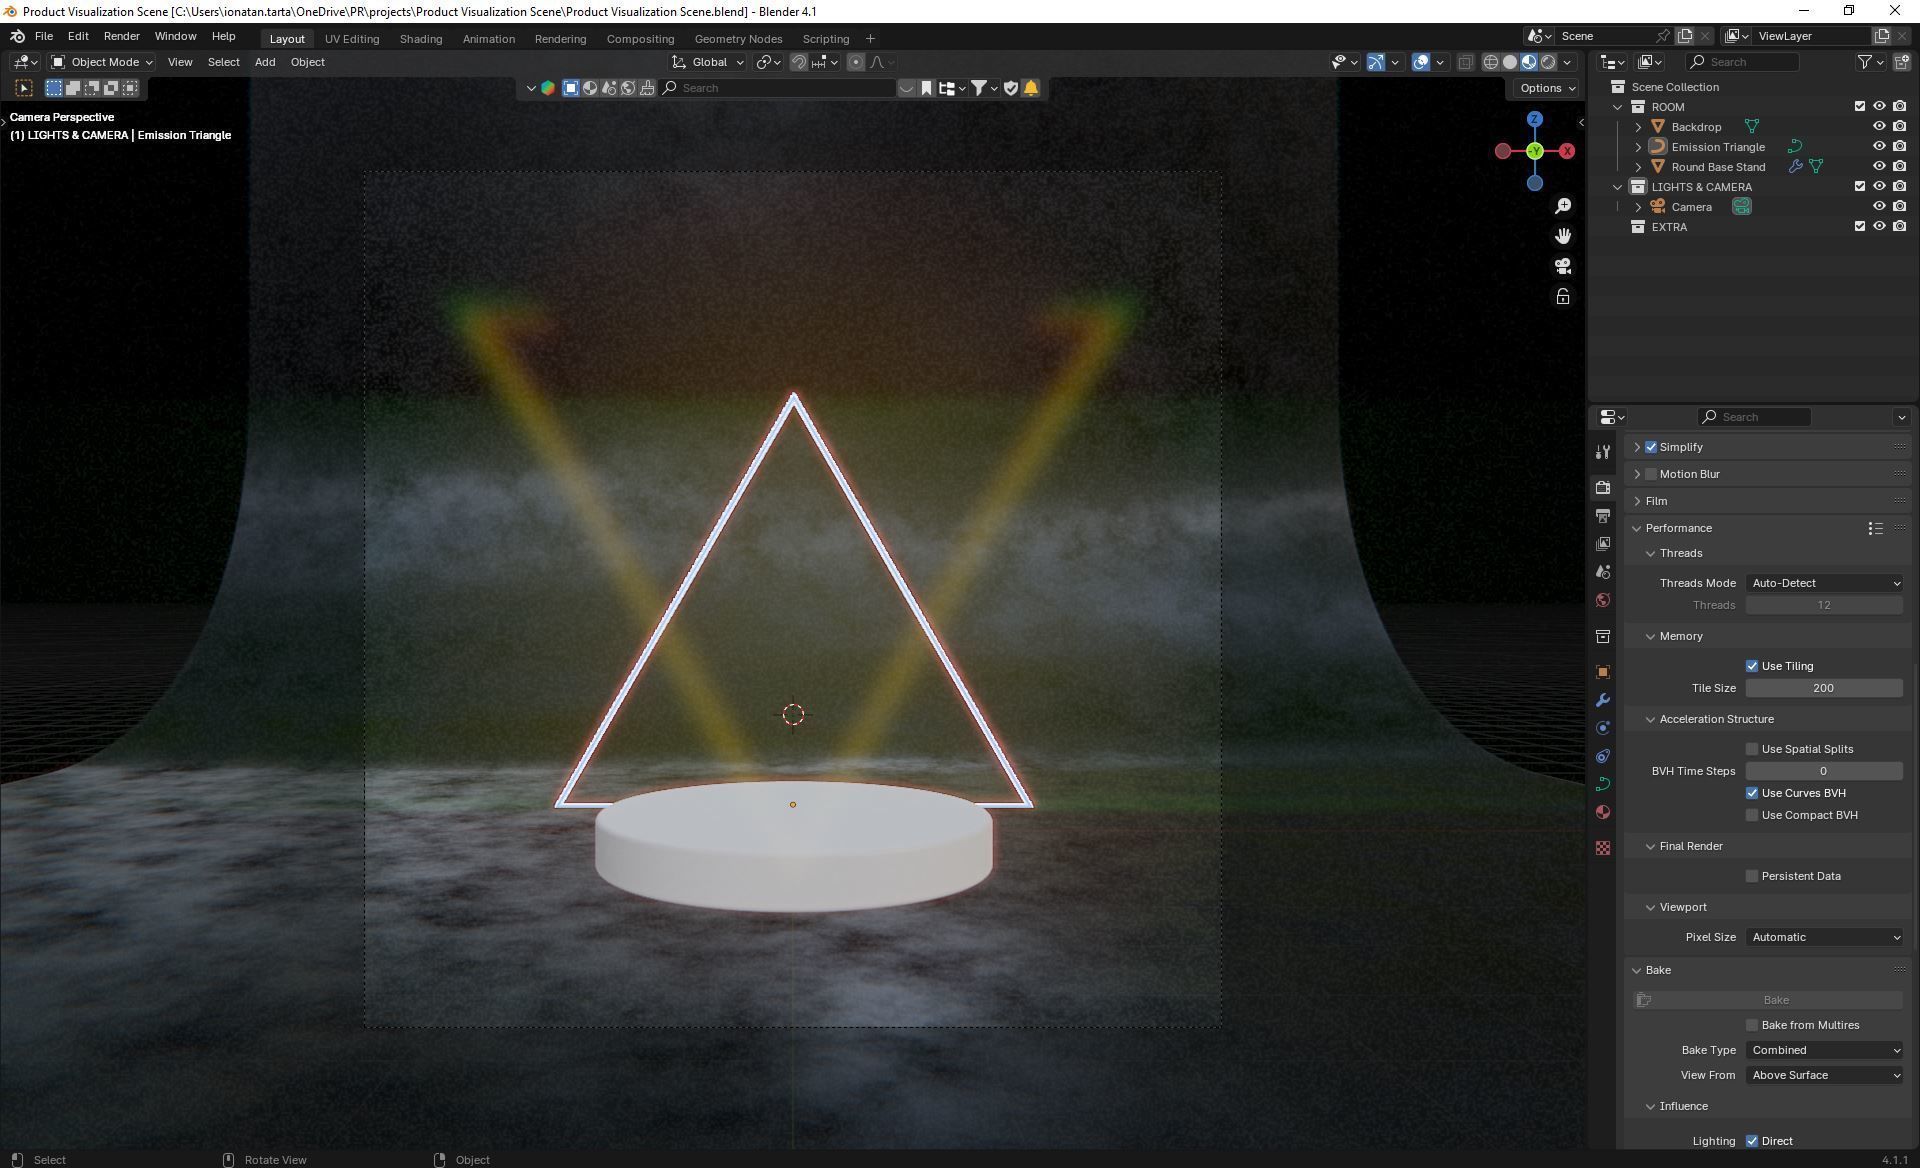This screenshot has width=1920, height=1168.
Task: Hide Backdrop object with eye icon
Action: tap(1879, 127)
